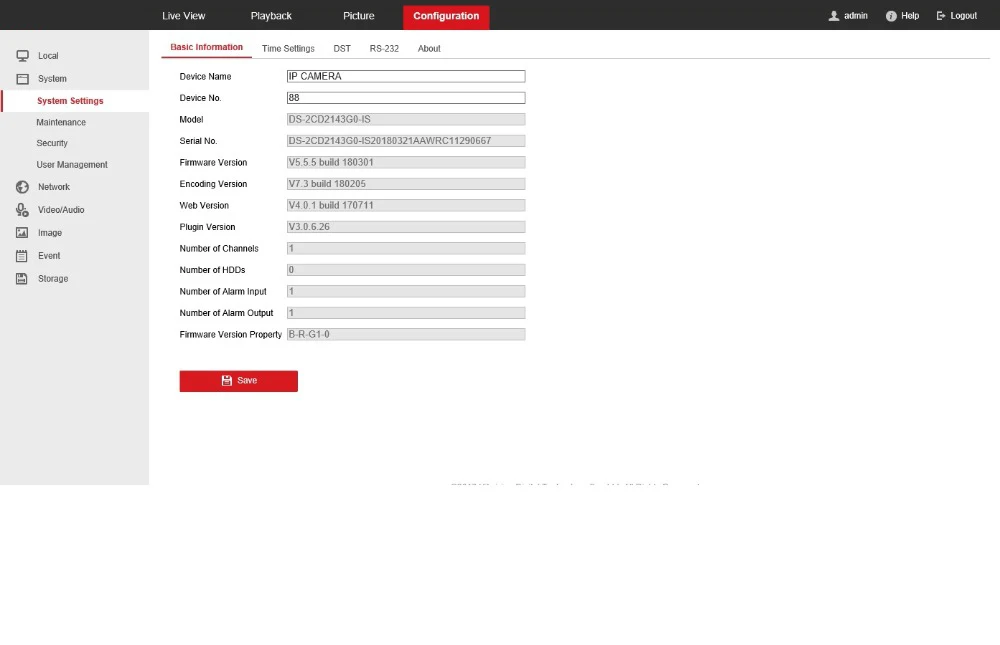Open the About tab

pos(429,48)
